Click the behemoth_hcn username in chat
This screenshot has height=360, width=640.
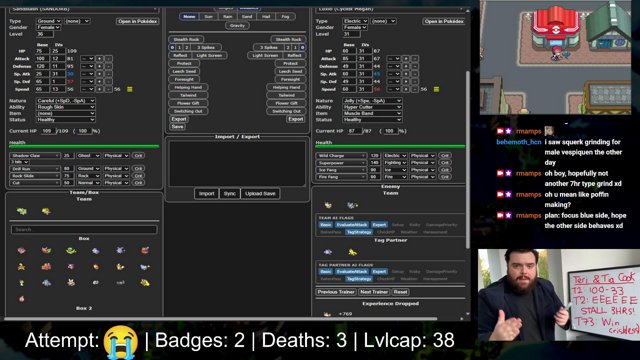tap(518, 142)
